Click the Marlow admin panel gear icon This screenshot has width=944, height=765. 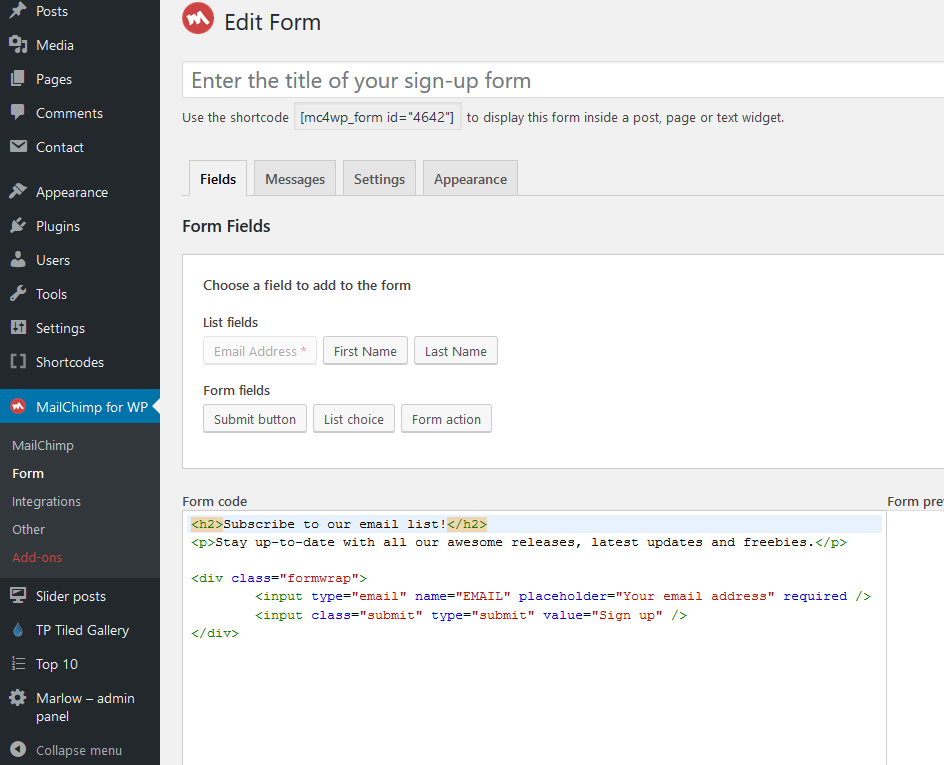[x=18, y=698]
